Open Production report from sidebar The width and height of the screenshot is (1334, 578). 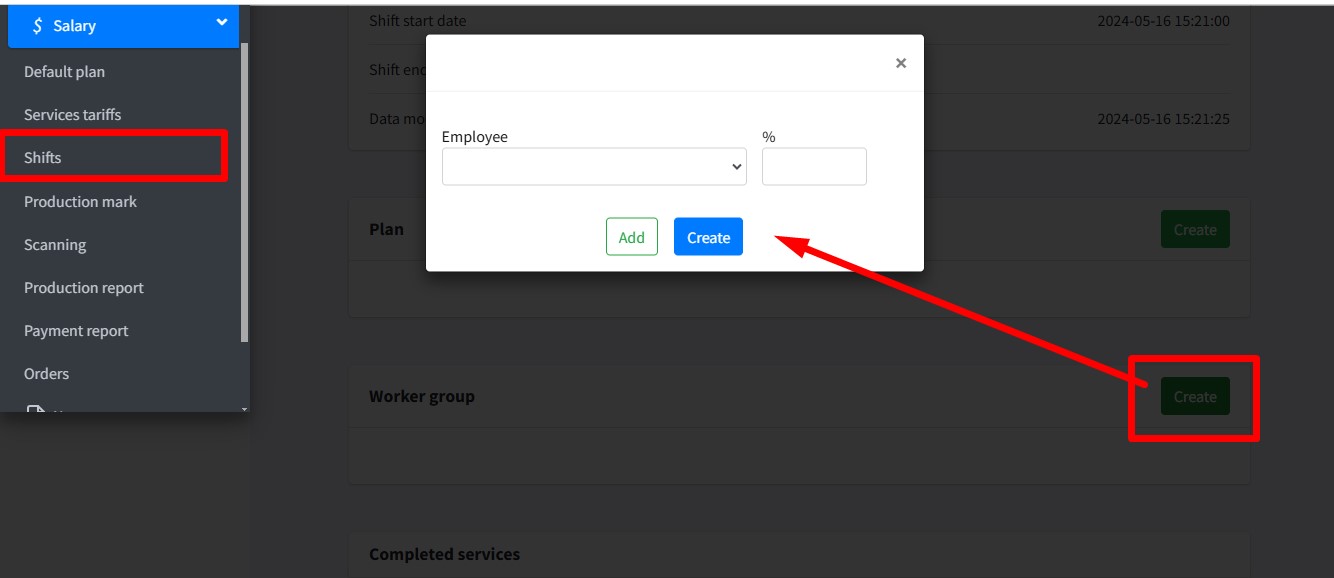[x=84, y=288]
